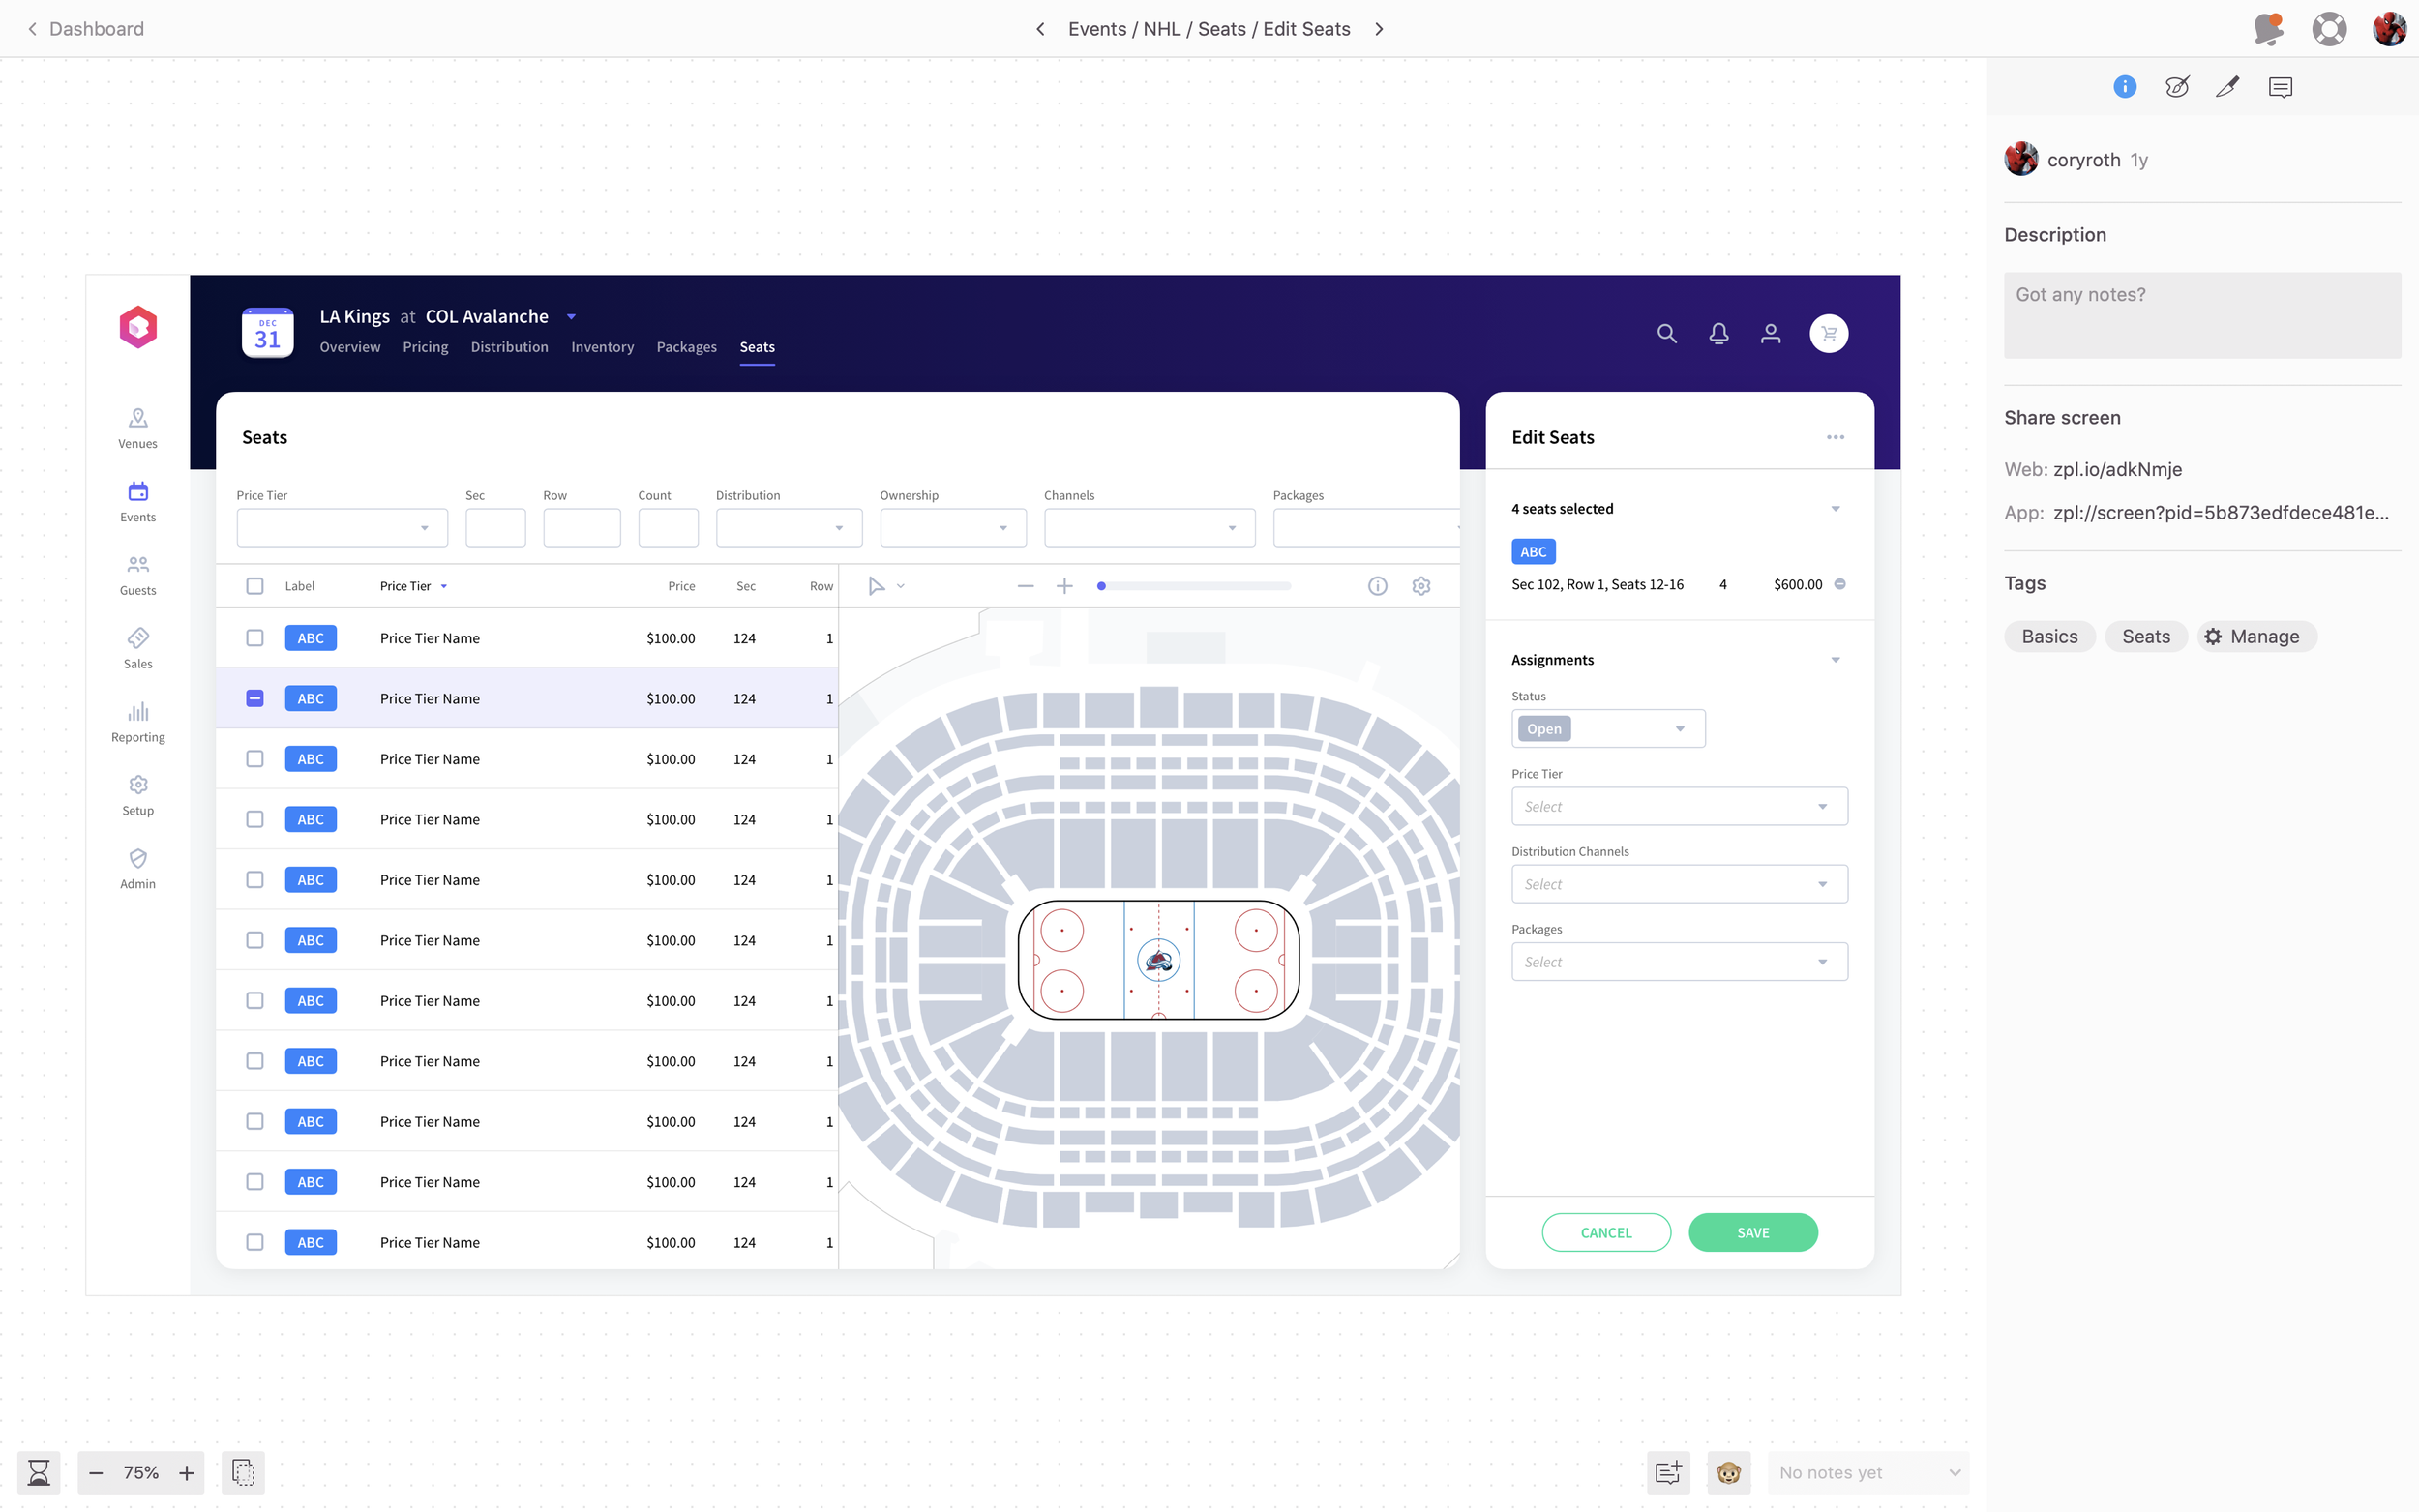Click the search magnifier in event header

[1666, 333]
